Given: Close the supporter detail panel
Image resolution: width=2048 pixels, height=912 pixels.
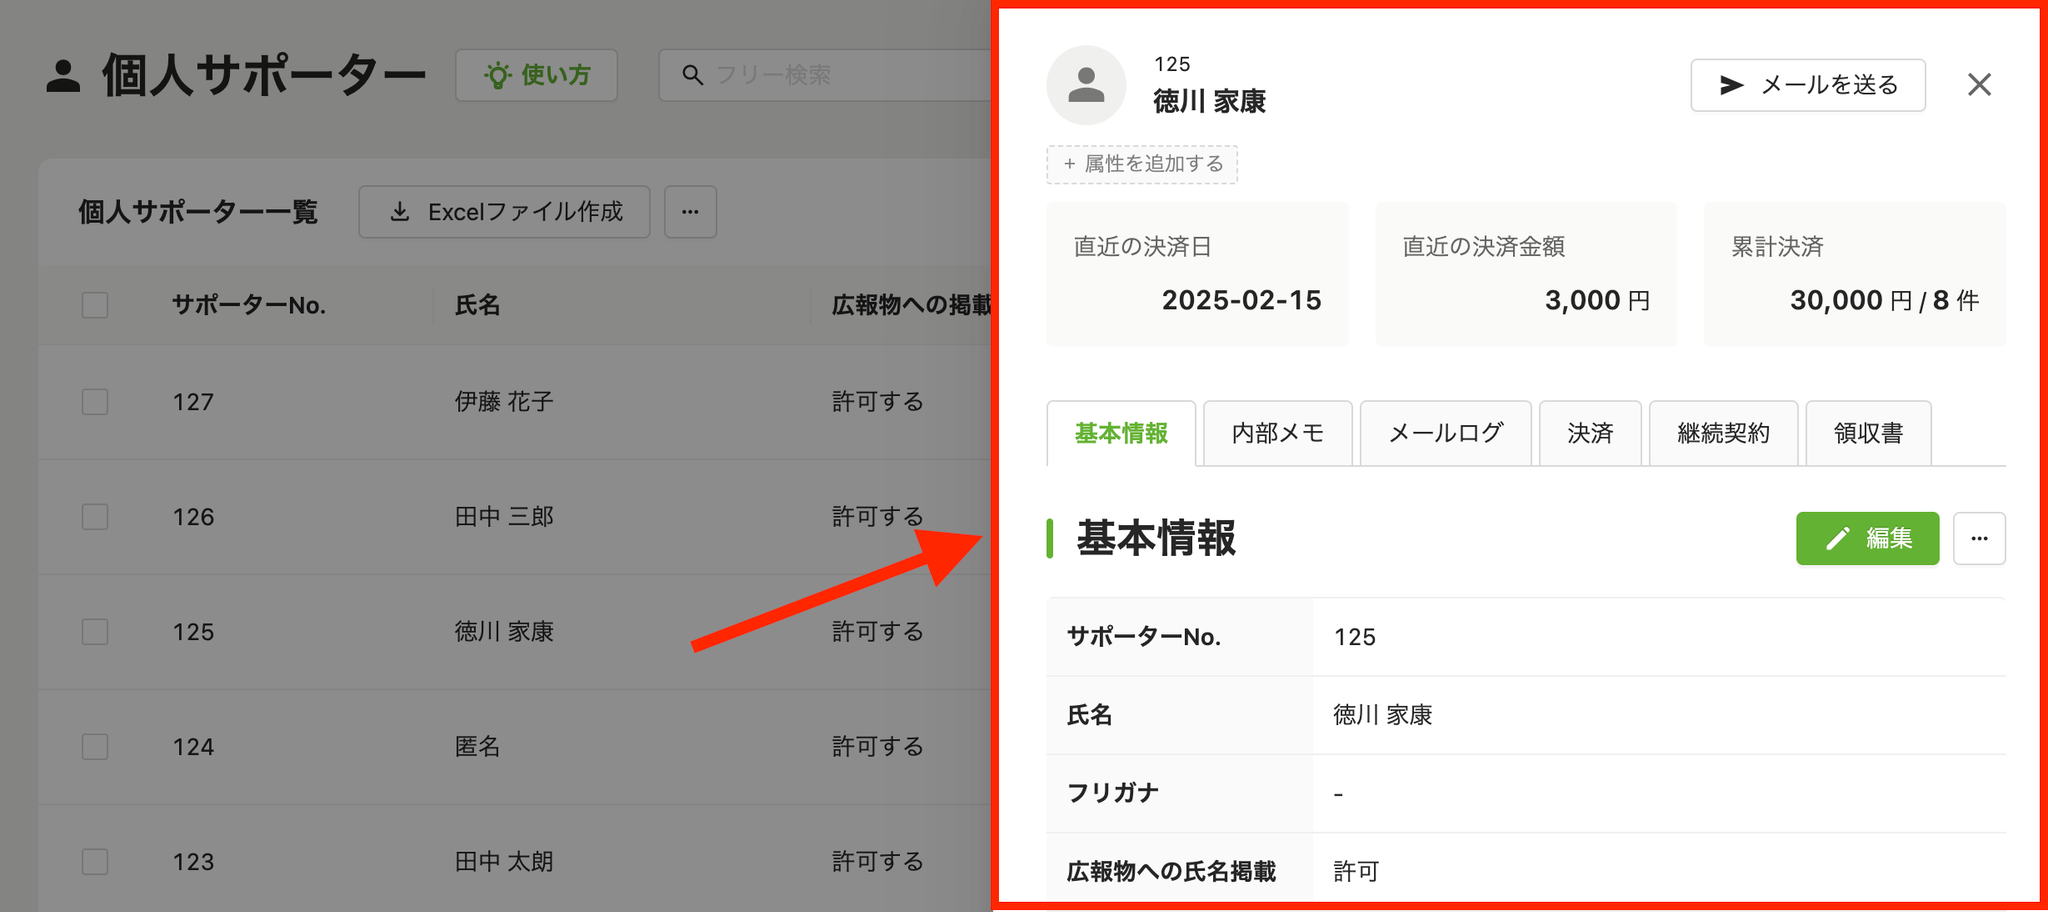Looking at the screenshot, I should click(1979, 85).
